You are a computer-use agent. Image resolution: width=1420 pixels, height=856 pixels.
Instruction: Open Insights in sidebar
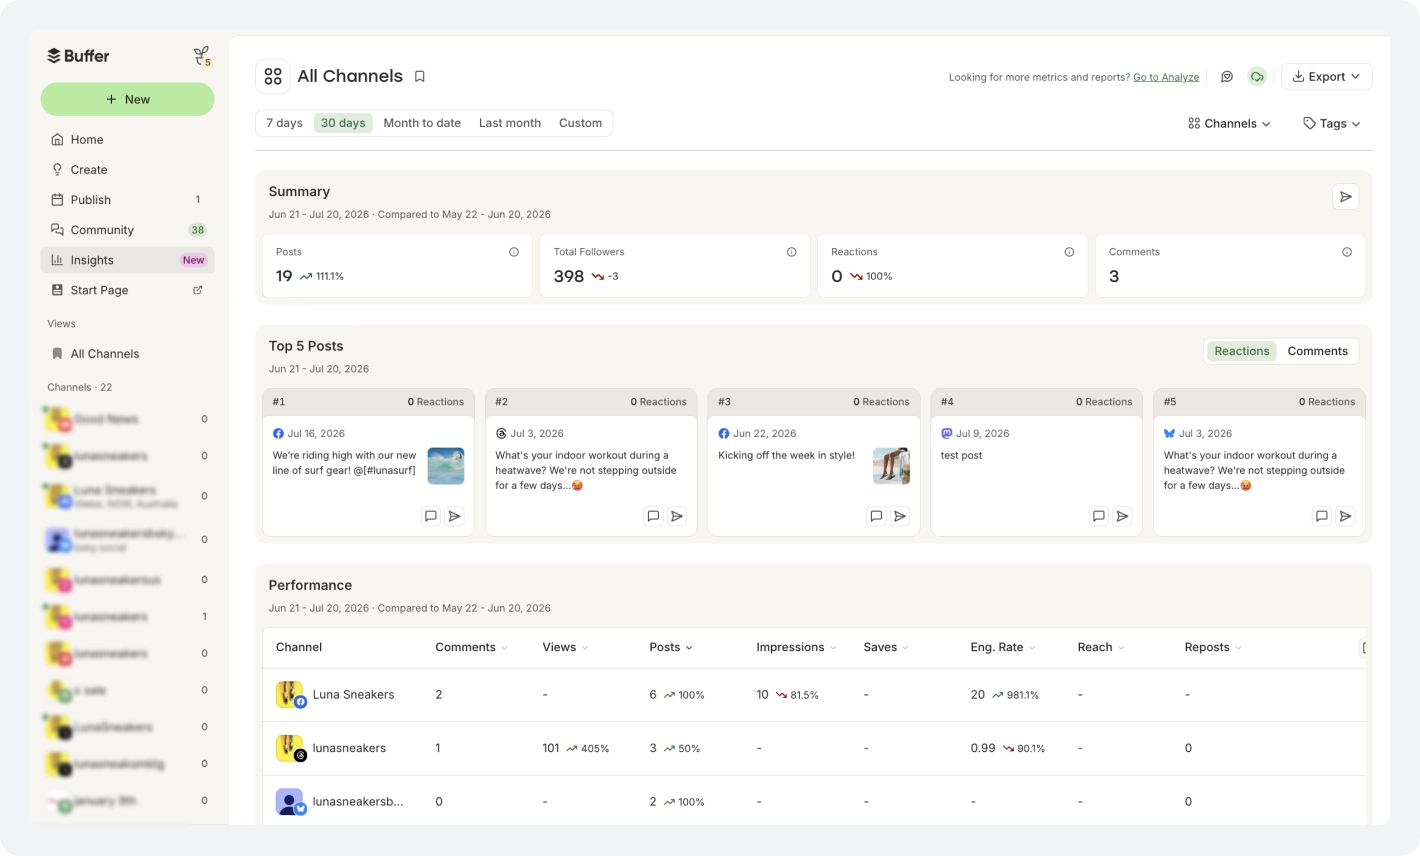(x=127, y=260)
